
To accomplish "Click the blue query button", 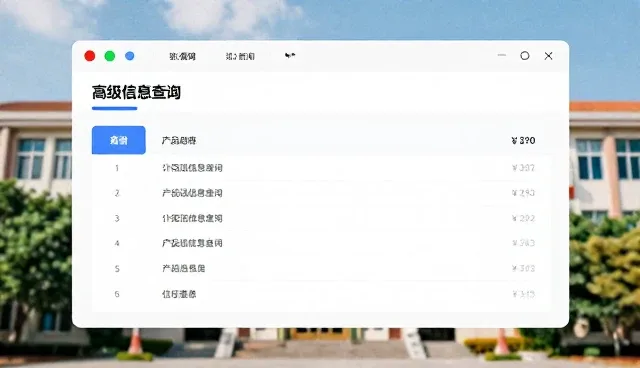I will (119, 140).
